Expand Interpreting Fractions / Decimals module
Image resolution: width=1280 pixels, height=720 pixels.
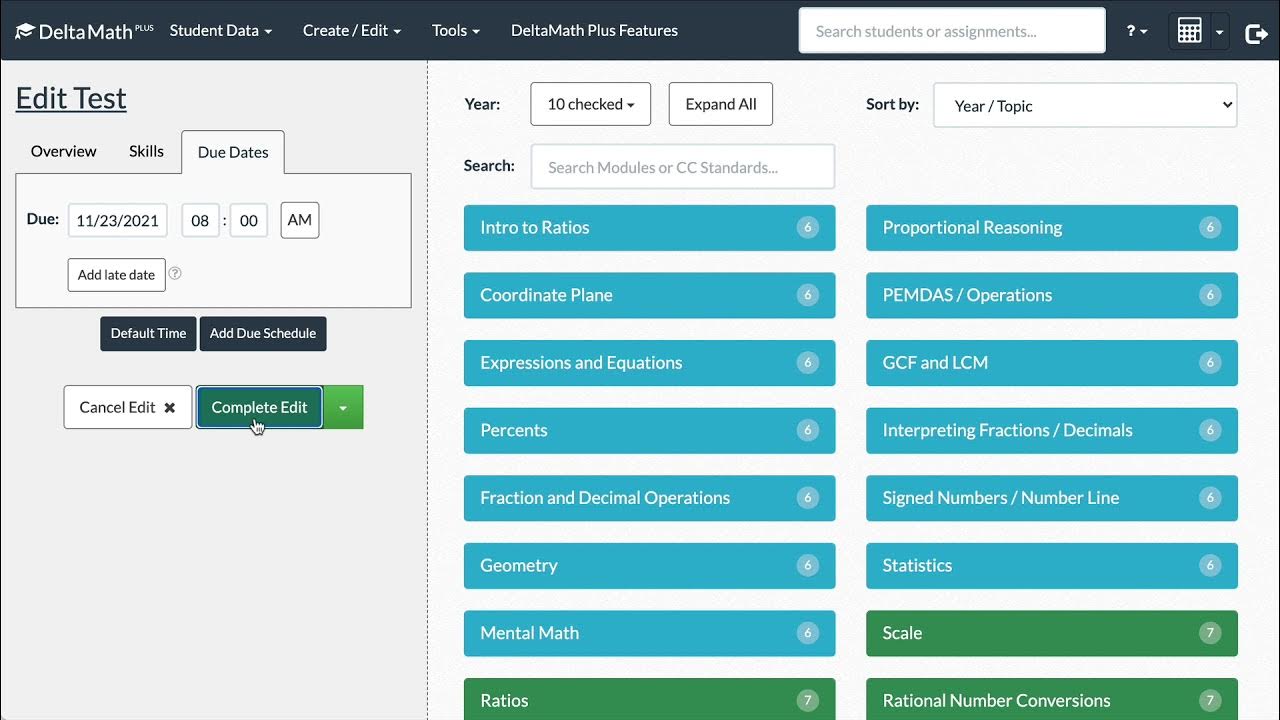click(x=1052, y=430)
